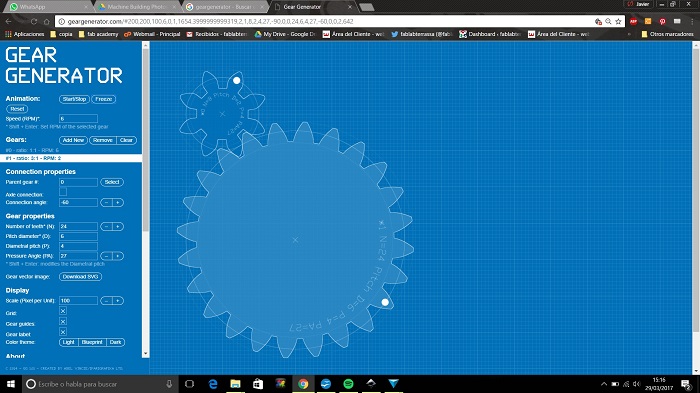The height and width of the screenshot is (393, 700).
Task: Open the Aplicaciones apps shortcut
Action: [x=25, y=34]
